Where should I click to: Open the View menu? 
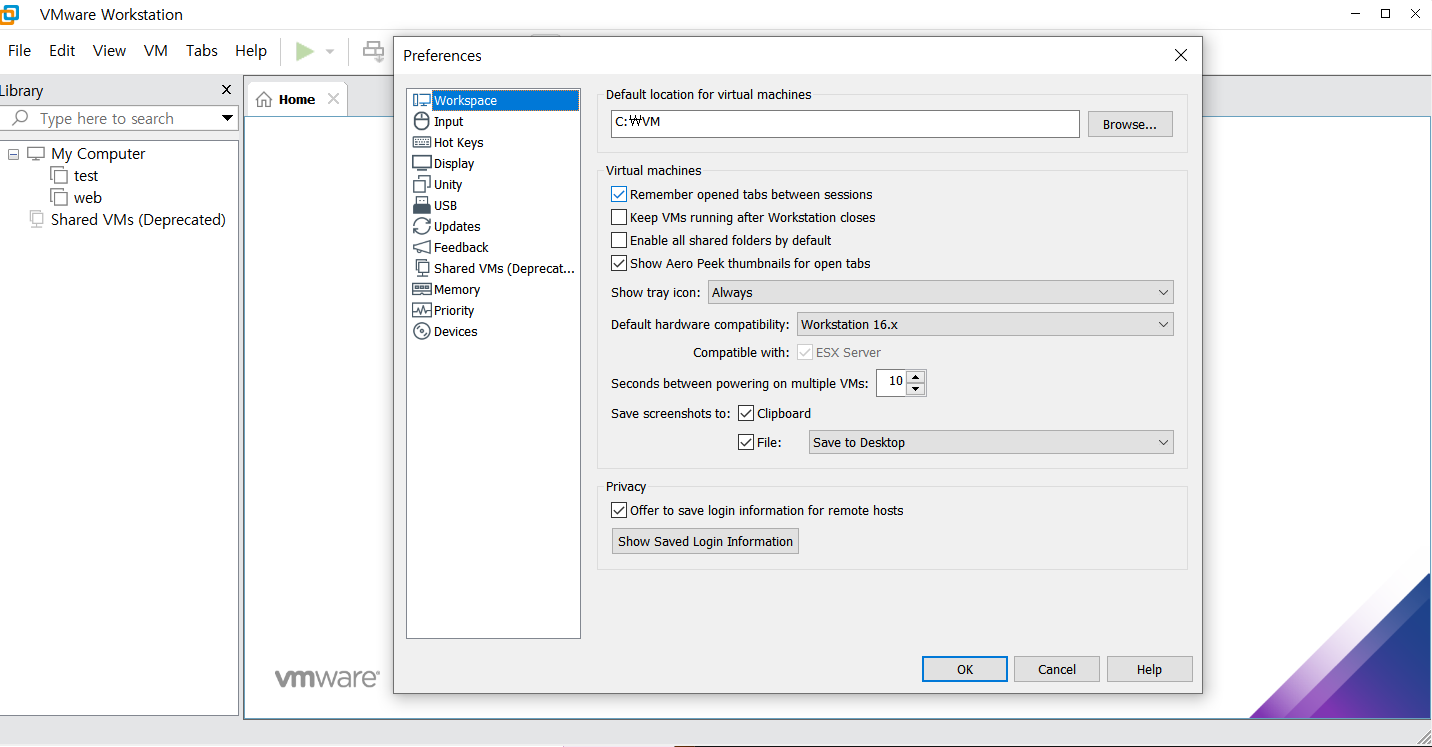point(109,51)
